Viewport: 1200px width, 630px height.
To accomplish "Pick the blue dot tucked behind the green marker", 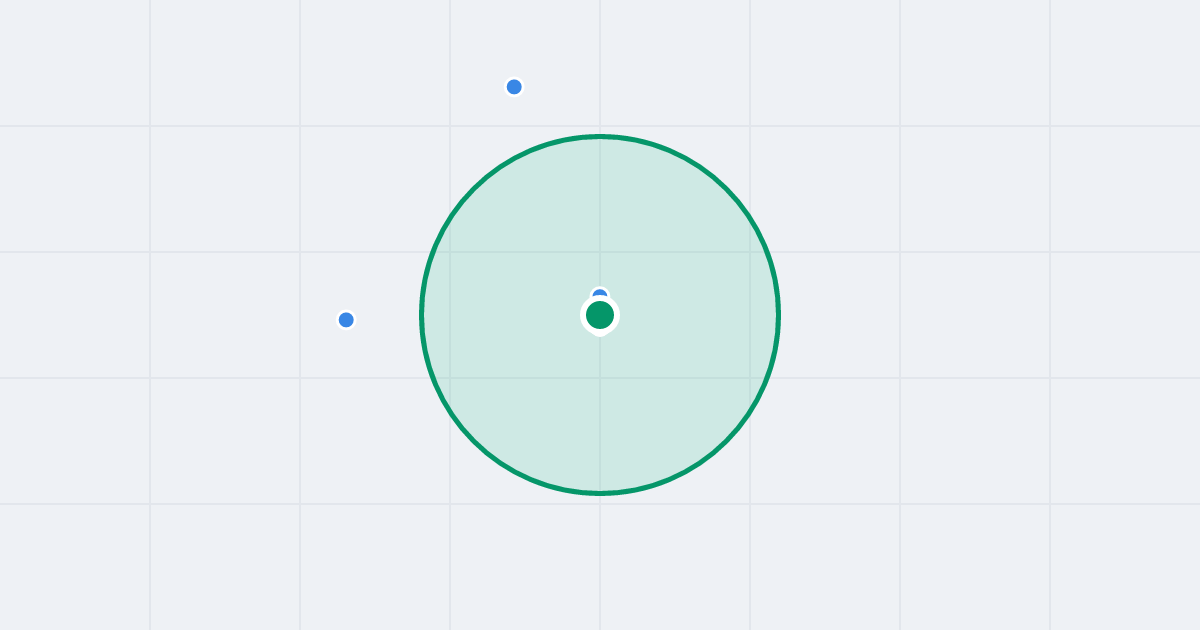I will tap(600, 293).
